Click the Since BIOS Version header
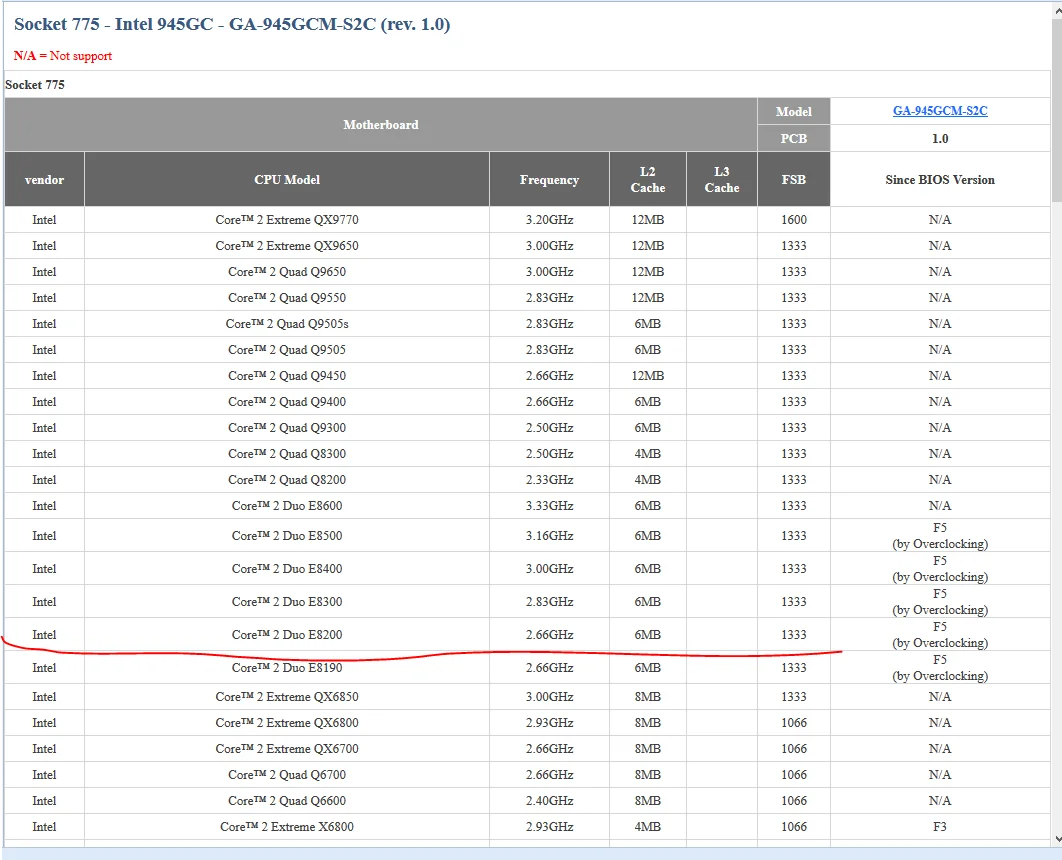 pos(939,180)
